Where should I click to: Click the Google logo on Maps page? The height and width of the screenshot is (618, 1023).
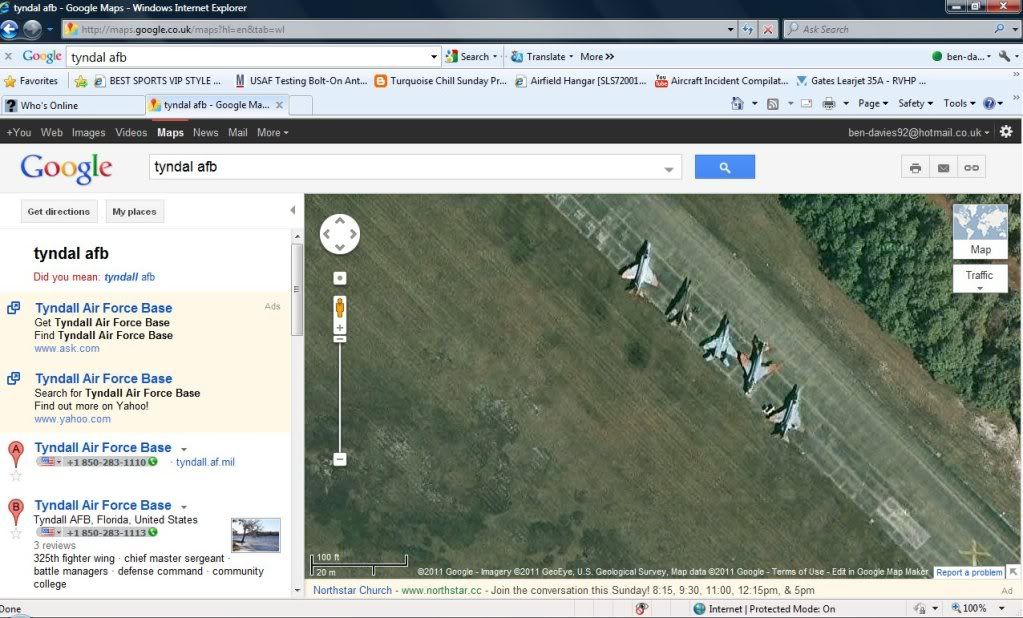pos(66,168)
